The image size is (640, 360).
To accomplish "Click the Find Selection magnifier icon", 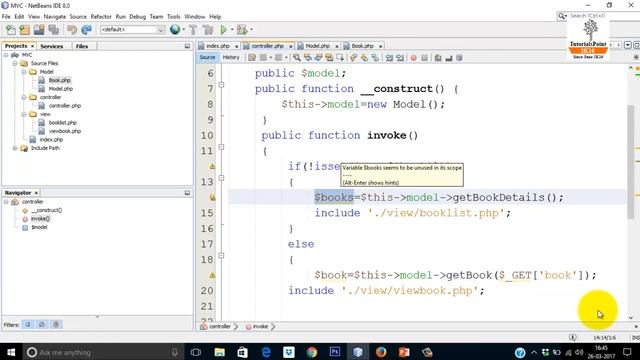I will coord(297,58).
